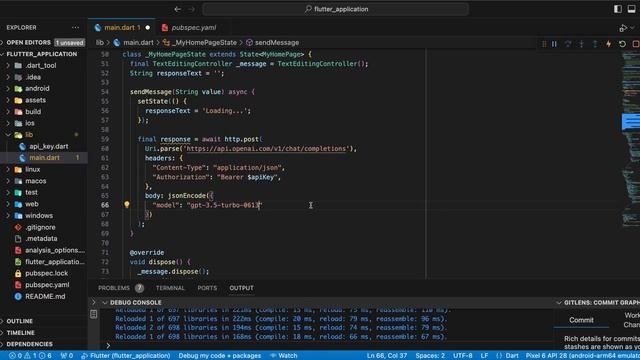
Task: Expand the windows folder
Action: pos(44,216)
